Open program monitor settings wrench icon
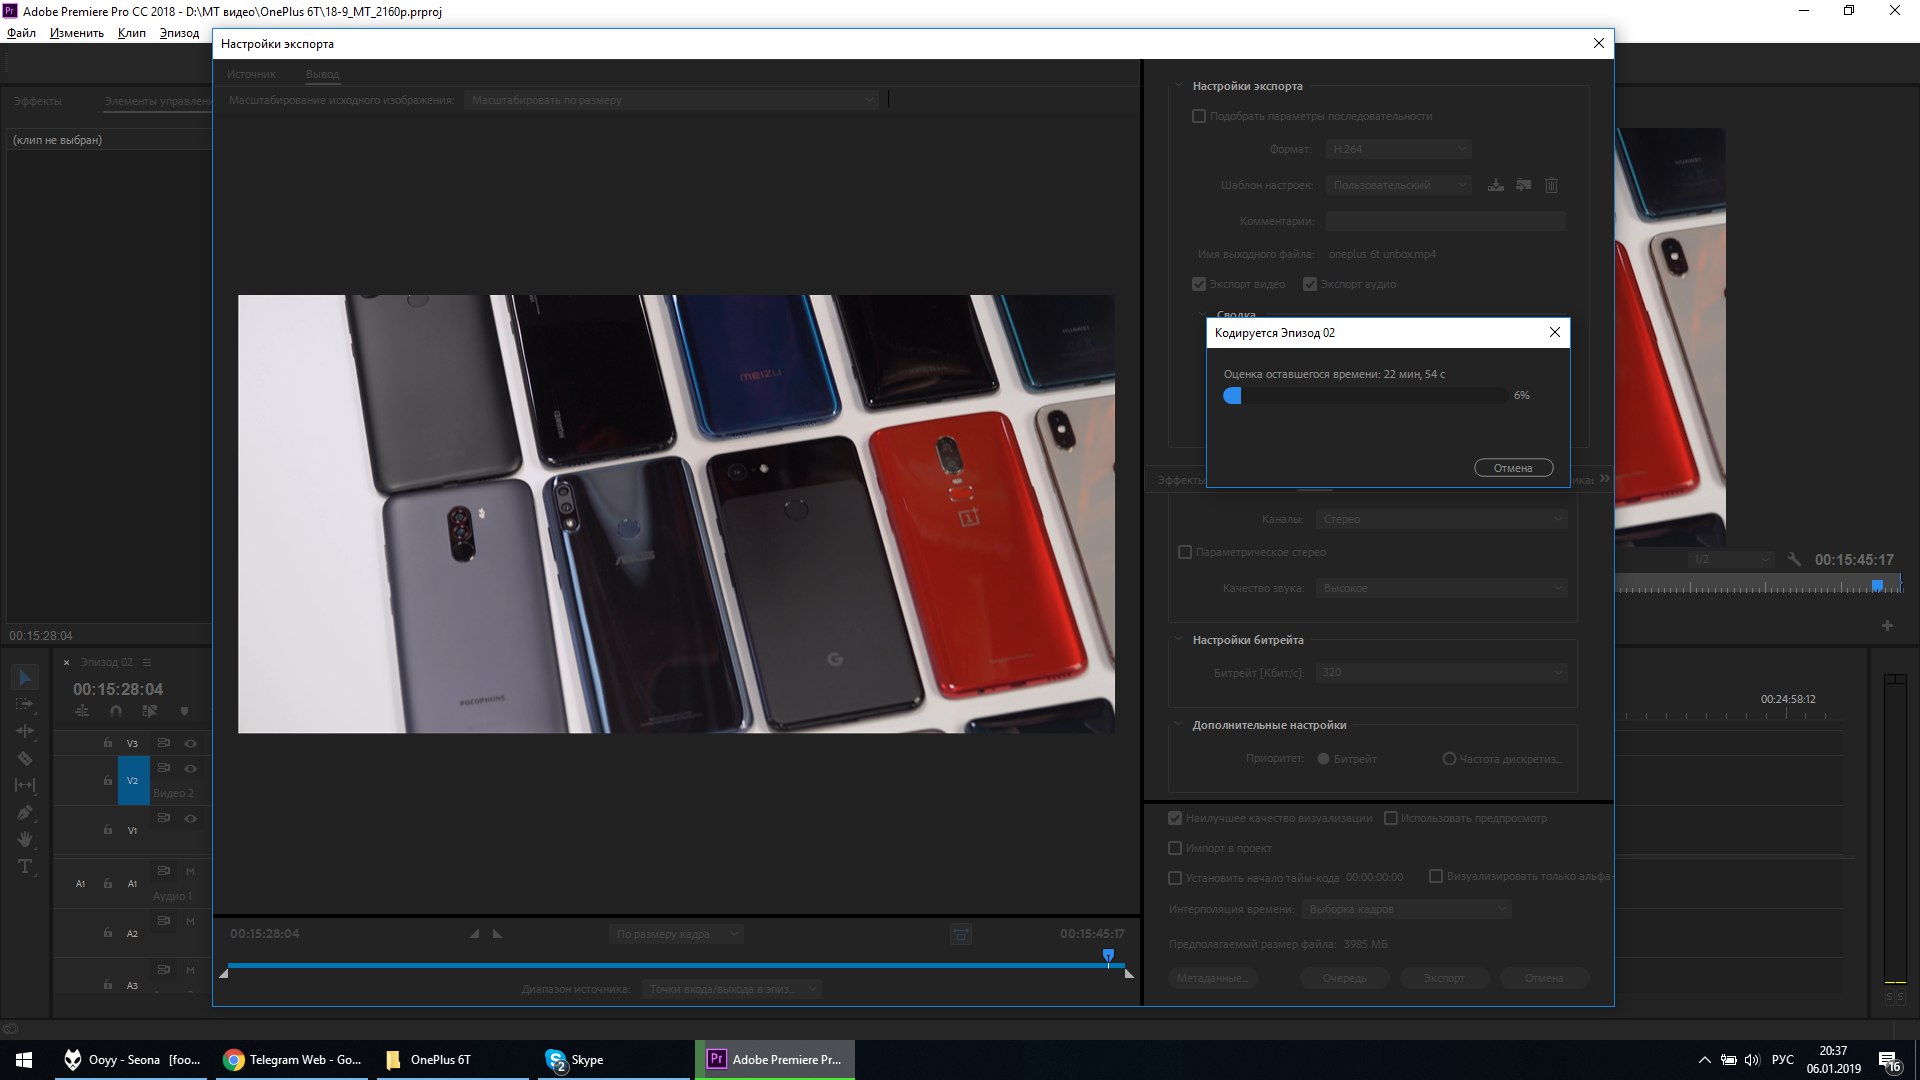Viewport: 1920px width, 1080px height. point(1794,560)
